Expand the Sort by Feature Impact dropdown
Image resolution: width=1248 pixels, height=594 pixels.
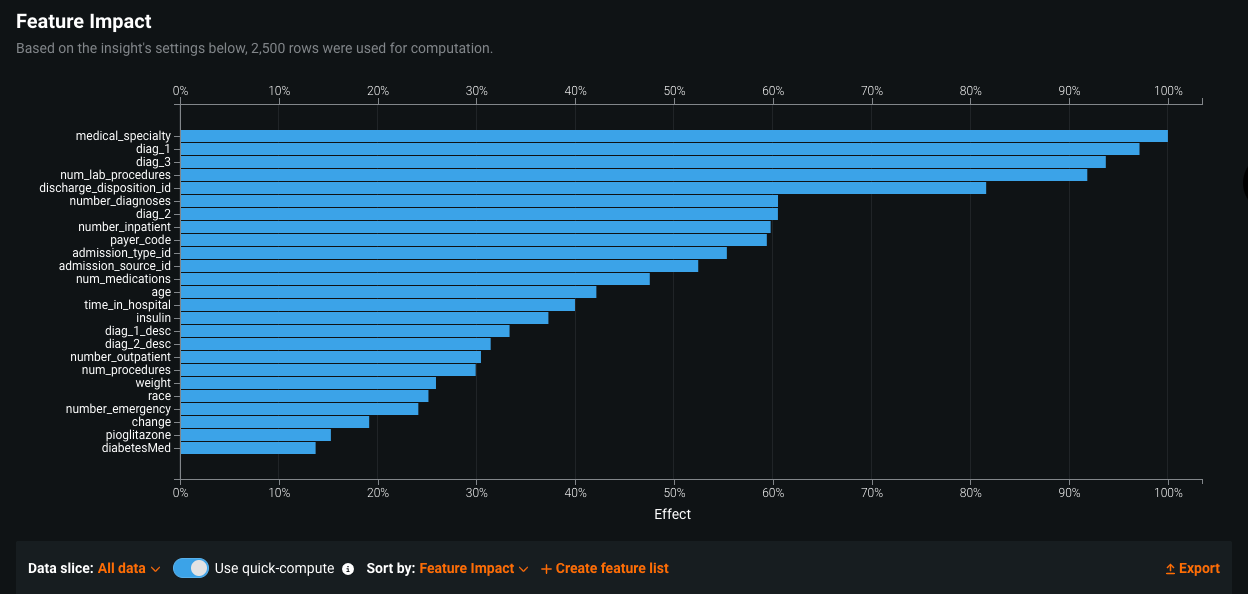(x=473, y=568)
